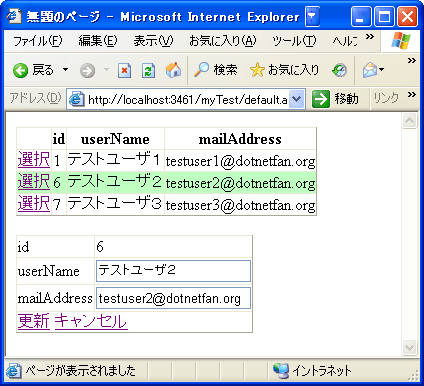424x386 pixels.
Task: Open the お気に入り(A) menu
Action: click(223, 41)
